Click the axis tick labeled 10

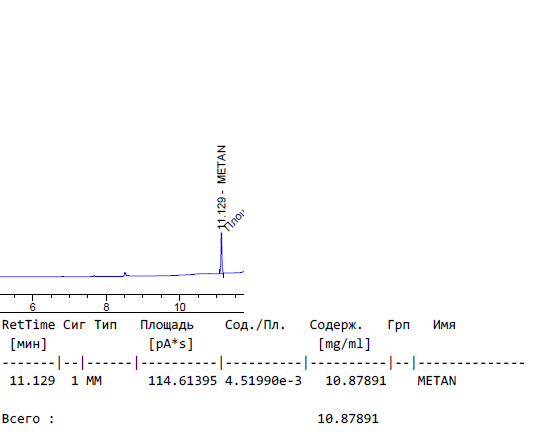(179, 307)
